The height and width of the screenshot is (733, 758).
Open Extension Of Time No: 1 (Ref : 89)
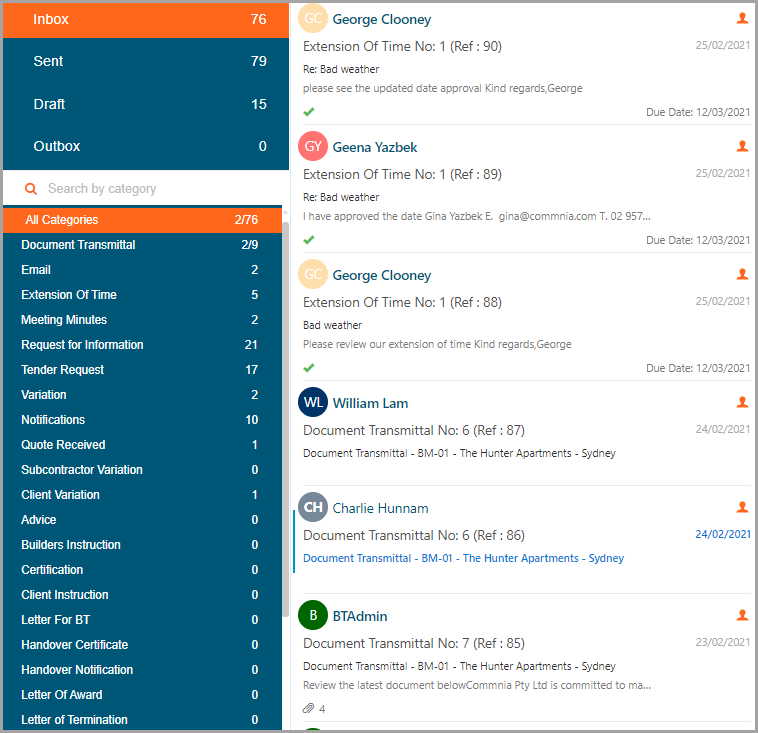click(402, 175)
